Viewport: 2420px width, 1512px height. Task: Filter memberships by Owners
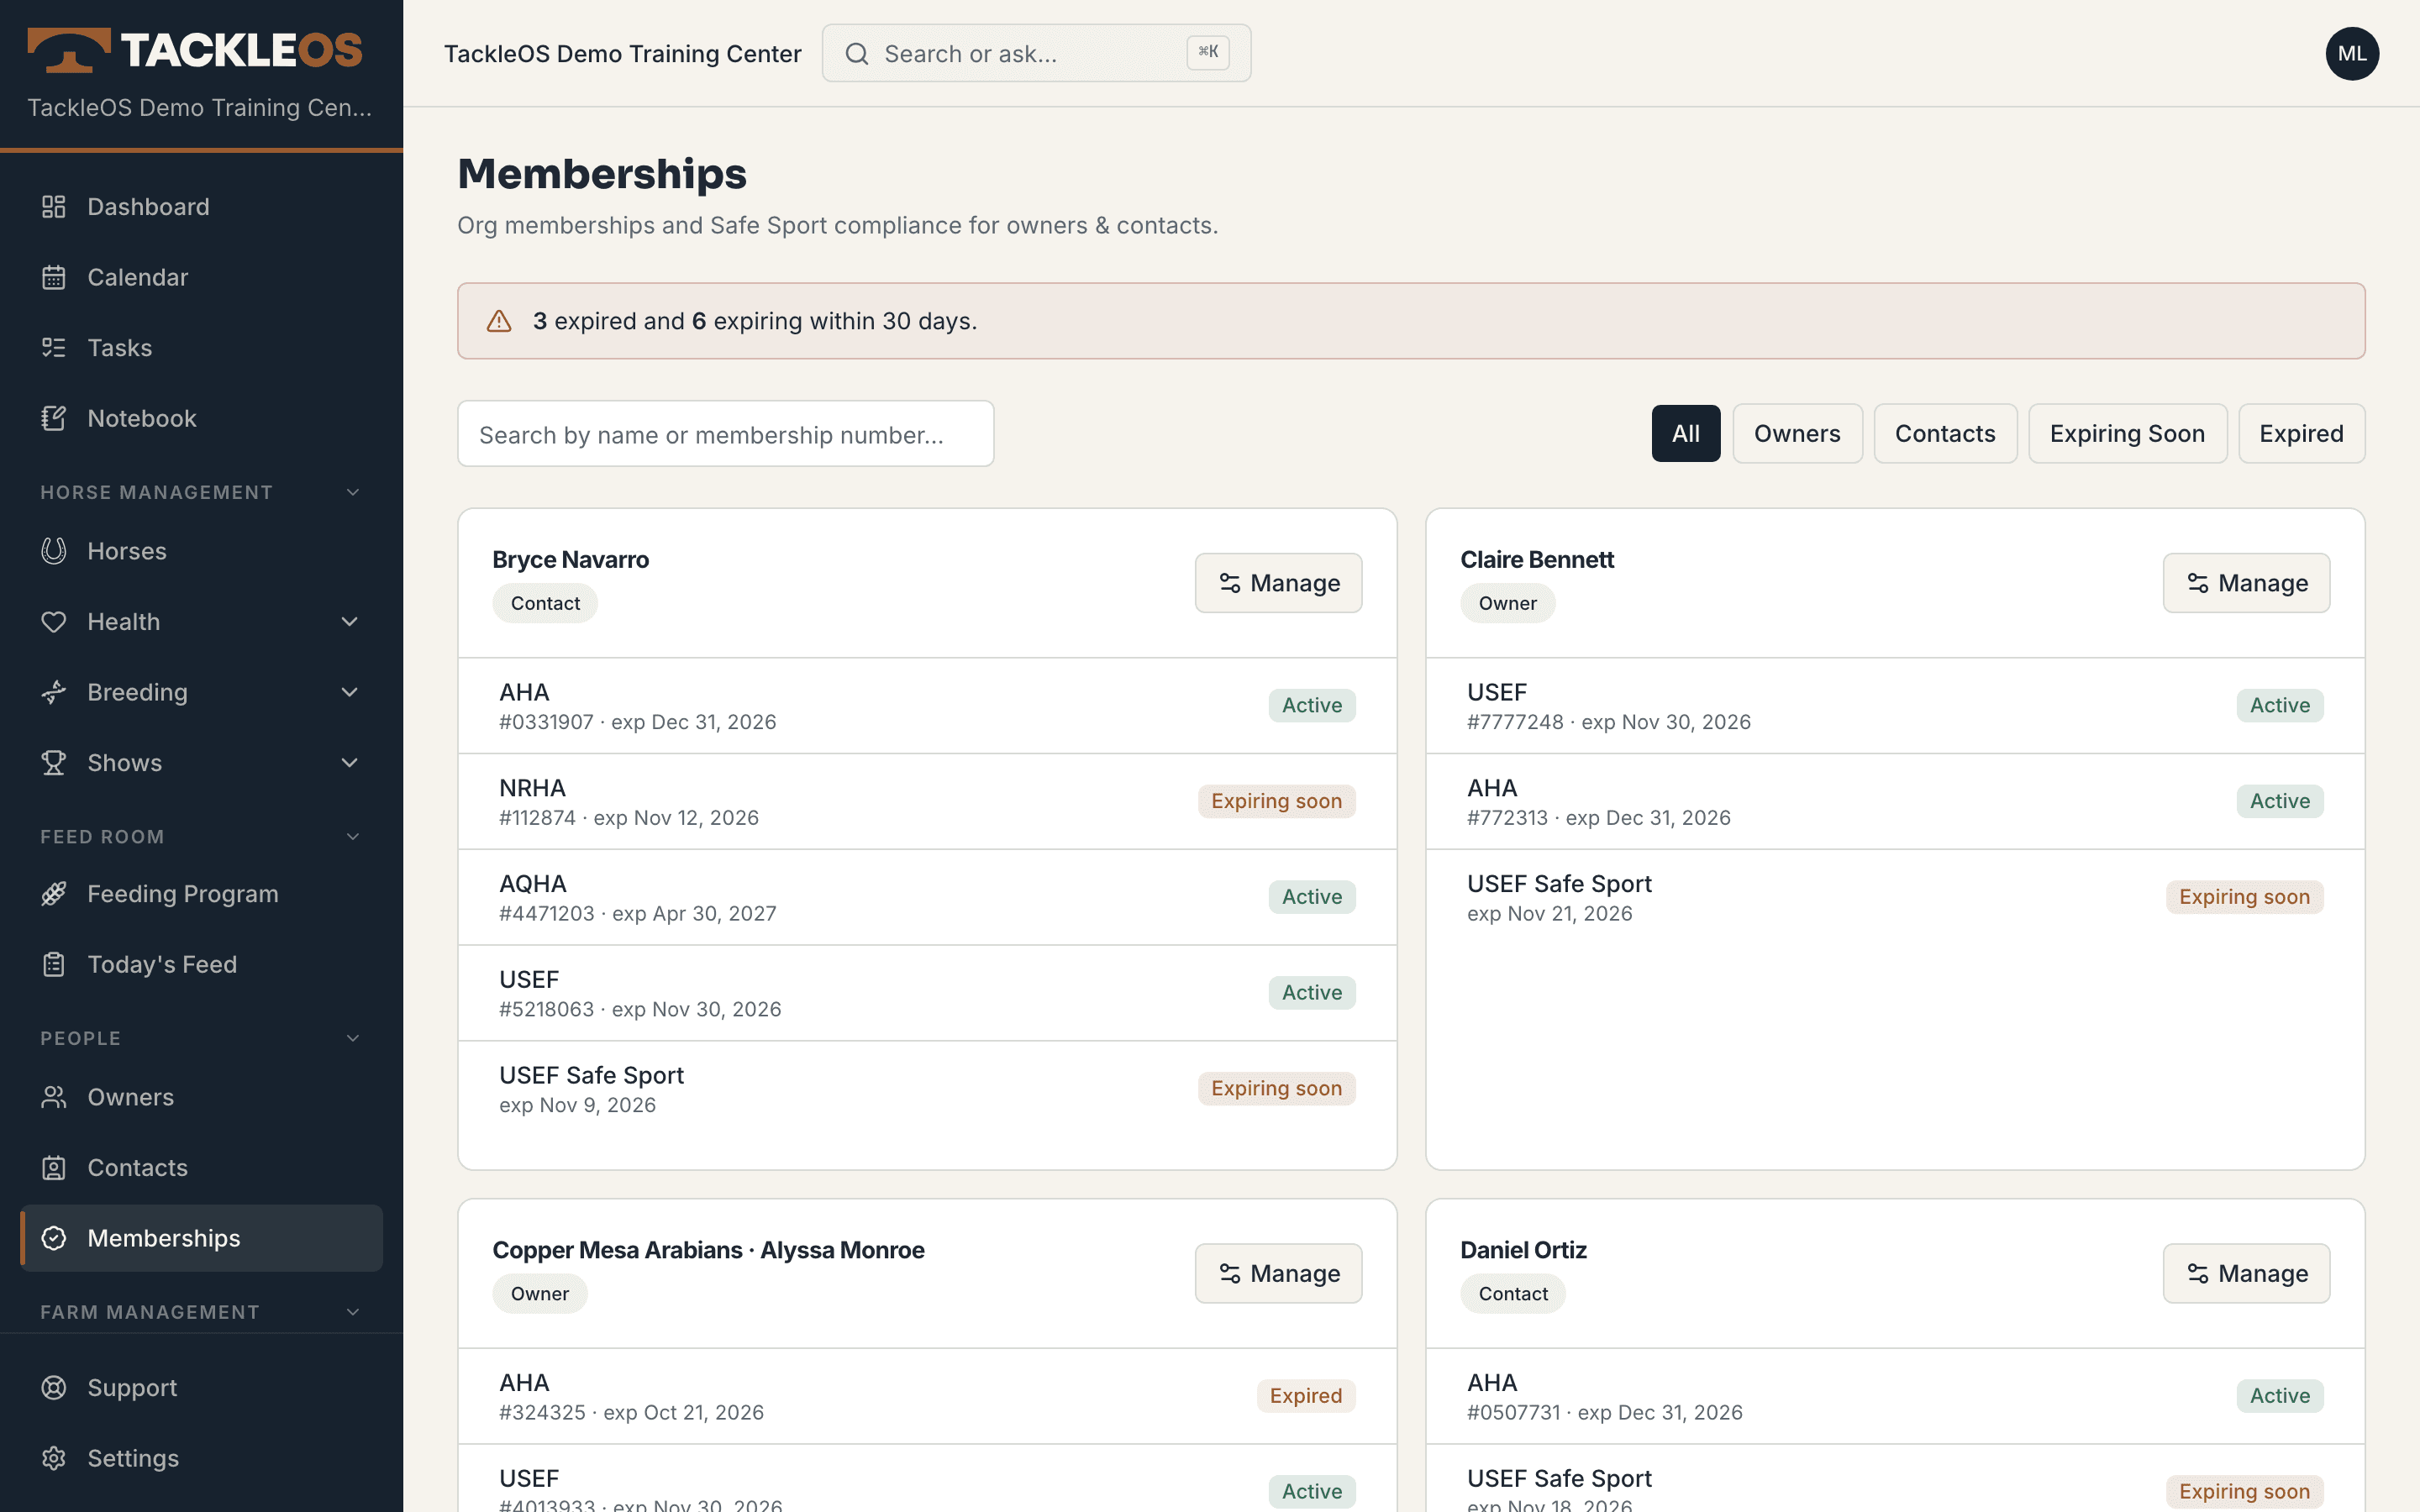(x=1797, y=434)
